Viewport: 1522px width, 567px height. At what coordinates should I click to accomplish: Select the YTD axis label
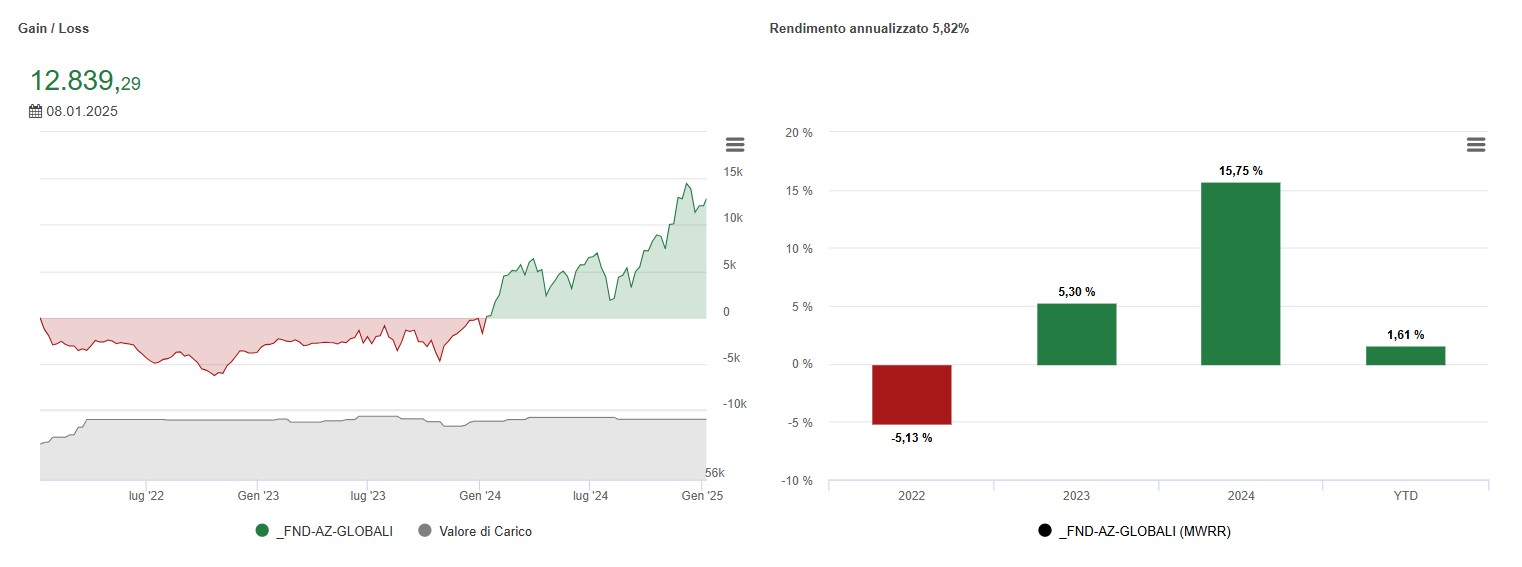1405,496
